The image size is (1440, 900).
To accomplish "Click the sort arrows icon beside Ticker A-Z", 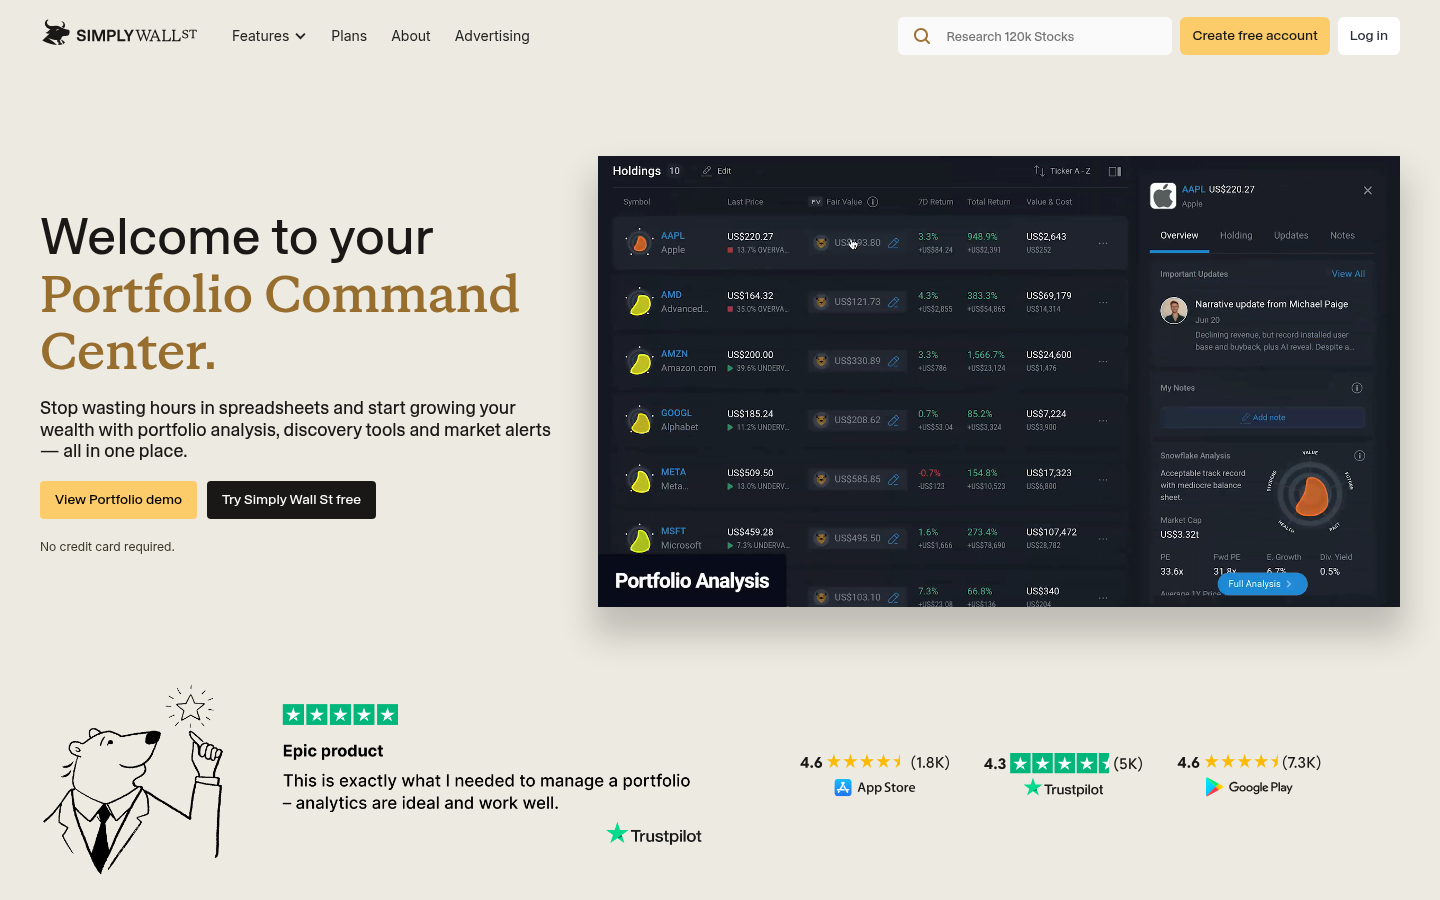I will tap(1039, 171).
